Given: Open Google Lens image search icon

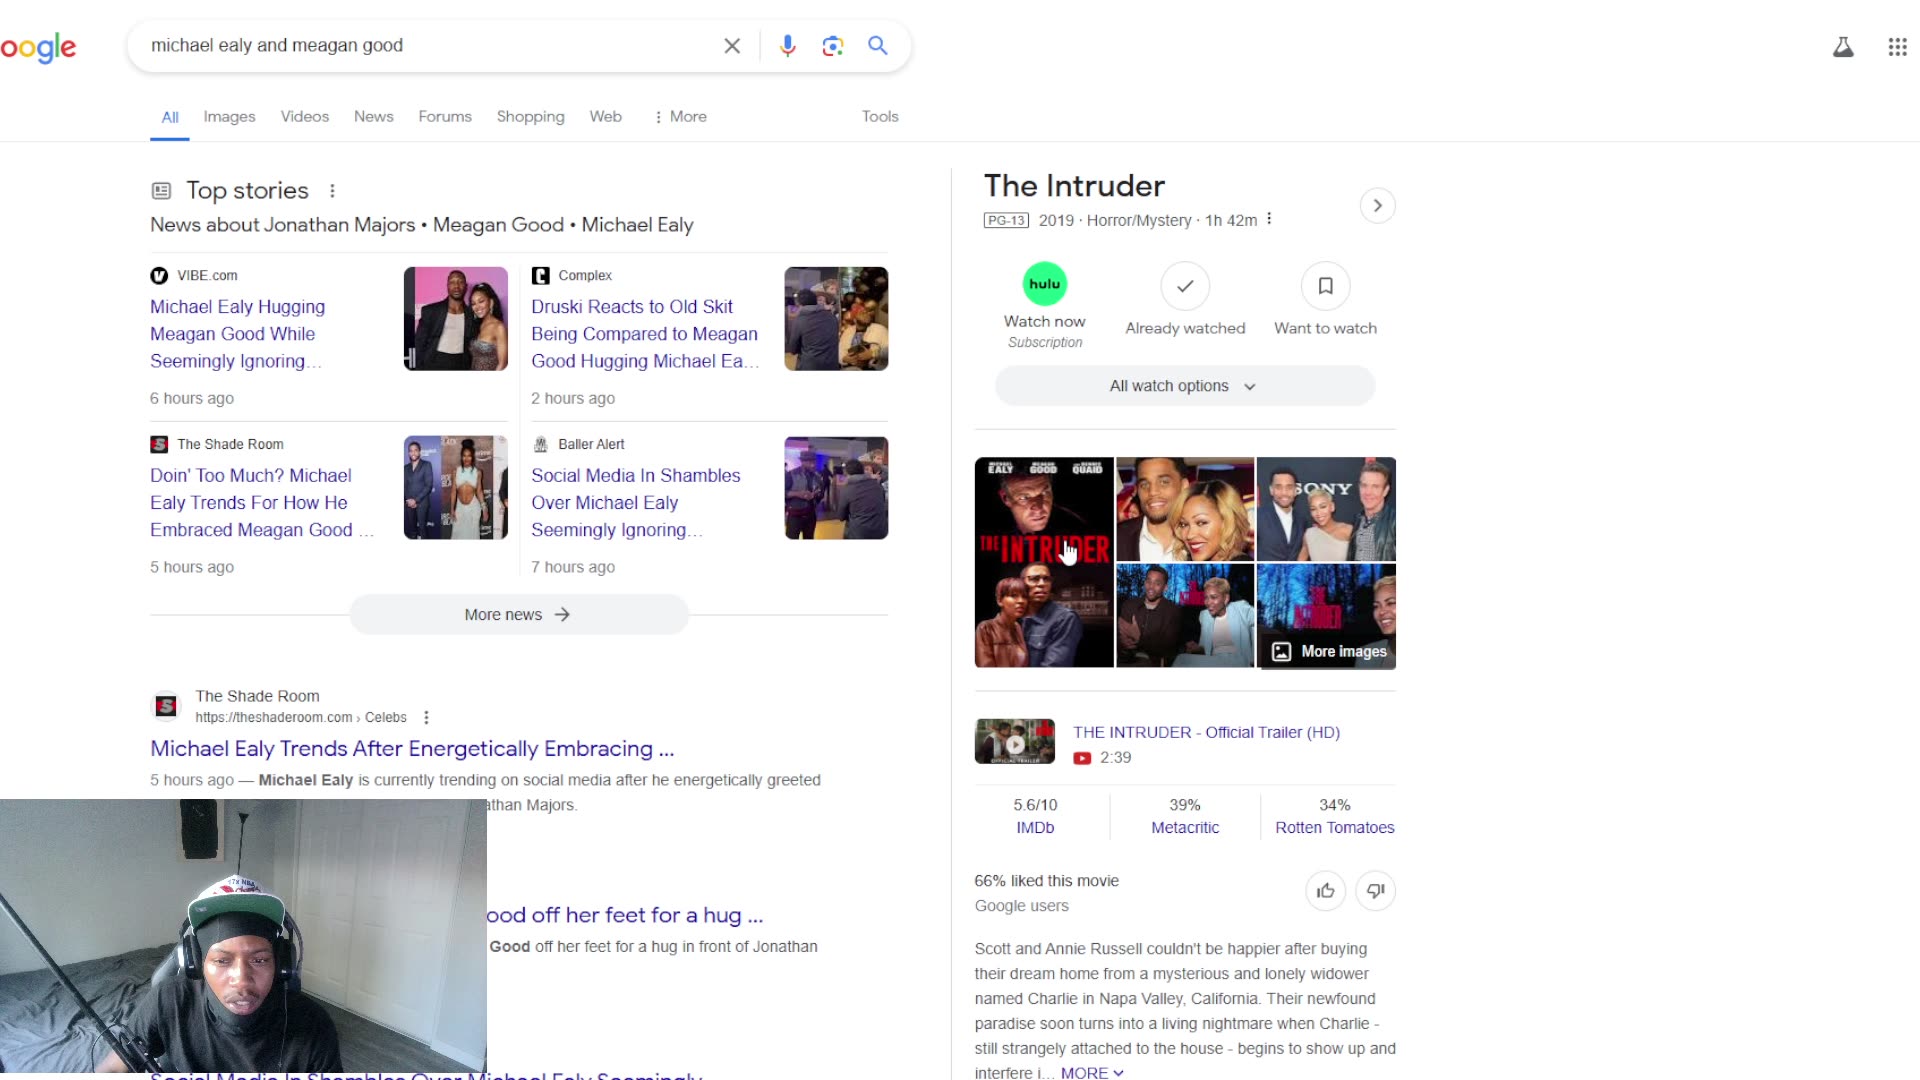Looking at the screenshot, I should 833,46.
